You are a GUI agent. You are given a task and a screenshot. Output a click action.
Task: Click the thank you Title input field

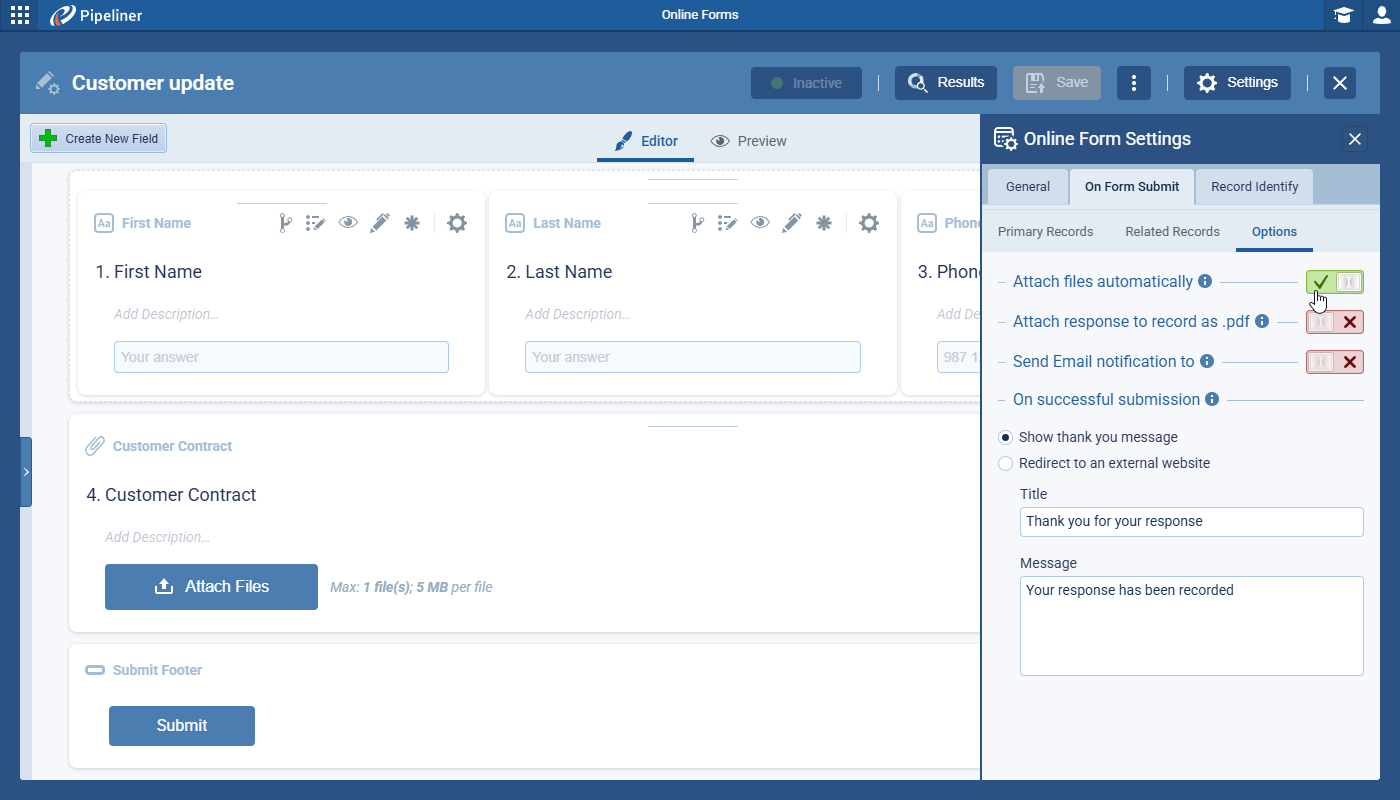[1191, 521]
